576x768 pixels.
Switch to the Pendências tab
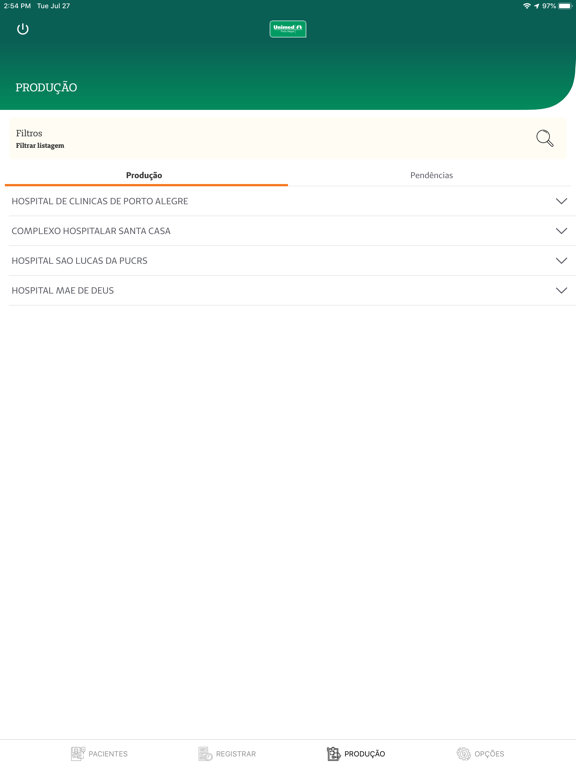(431, 175)
